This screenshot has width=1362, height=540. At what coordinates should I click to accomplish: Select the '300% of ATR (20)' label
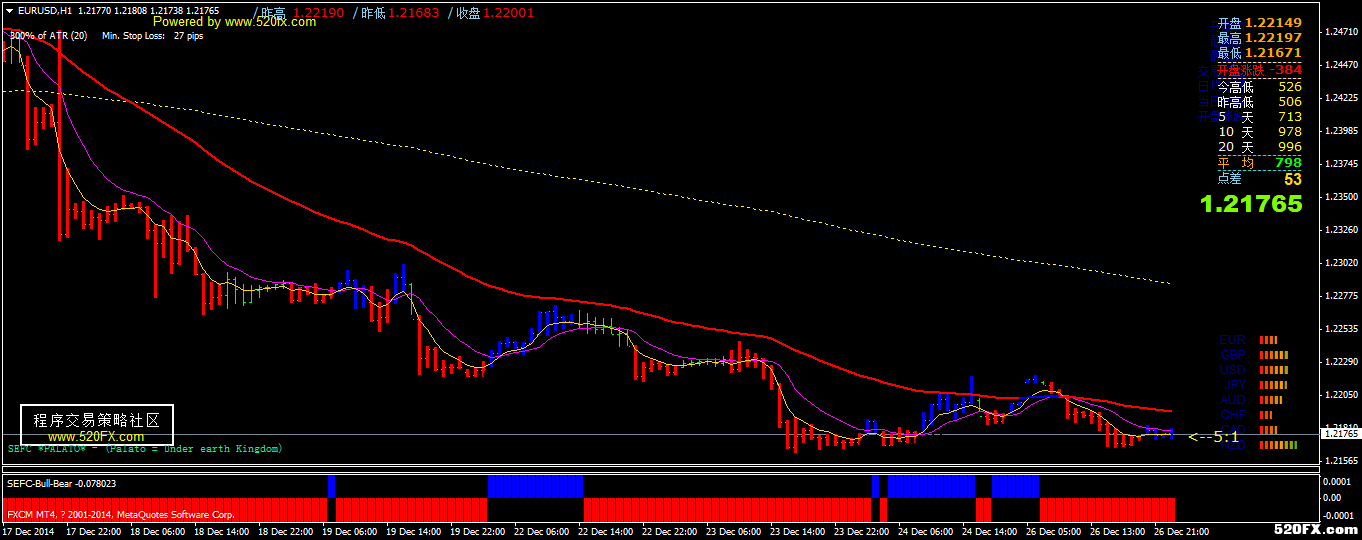click(48, 35)
